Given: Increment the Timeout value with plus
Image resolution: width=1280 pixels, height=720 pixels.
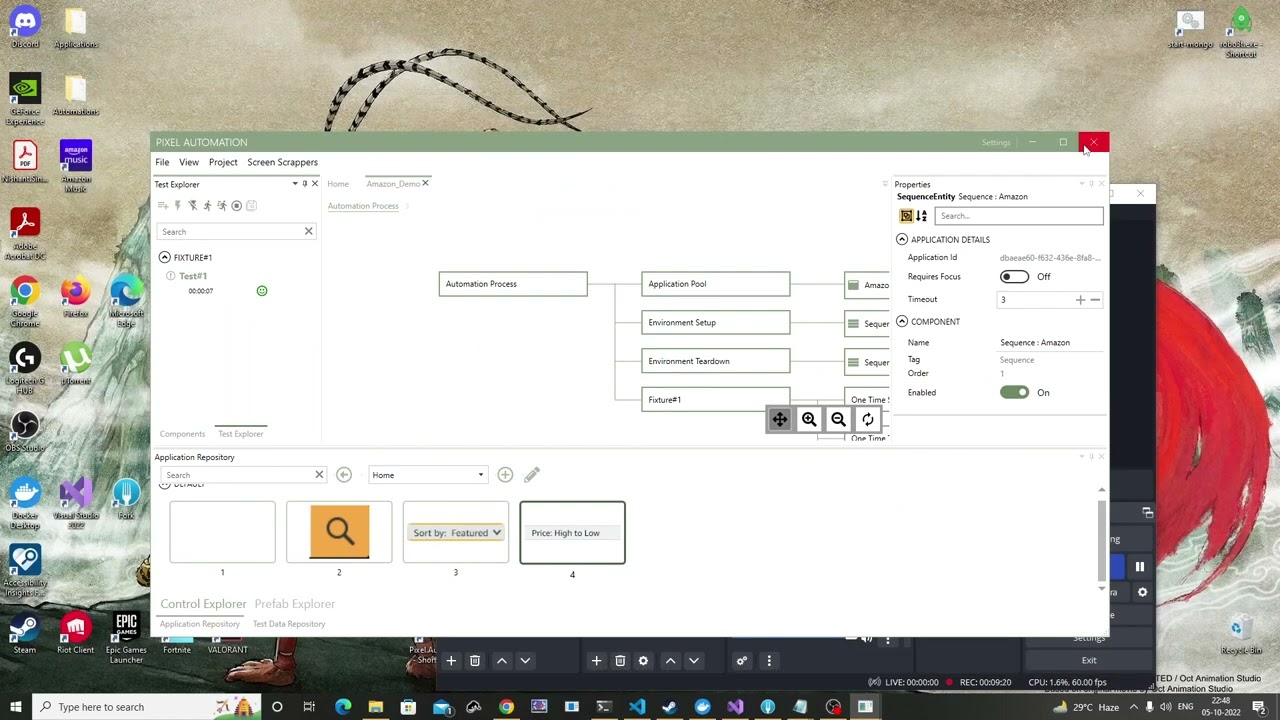Looking at the screenshot, I should coord(1080,299).
